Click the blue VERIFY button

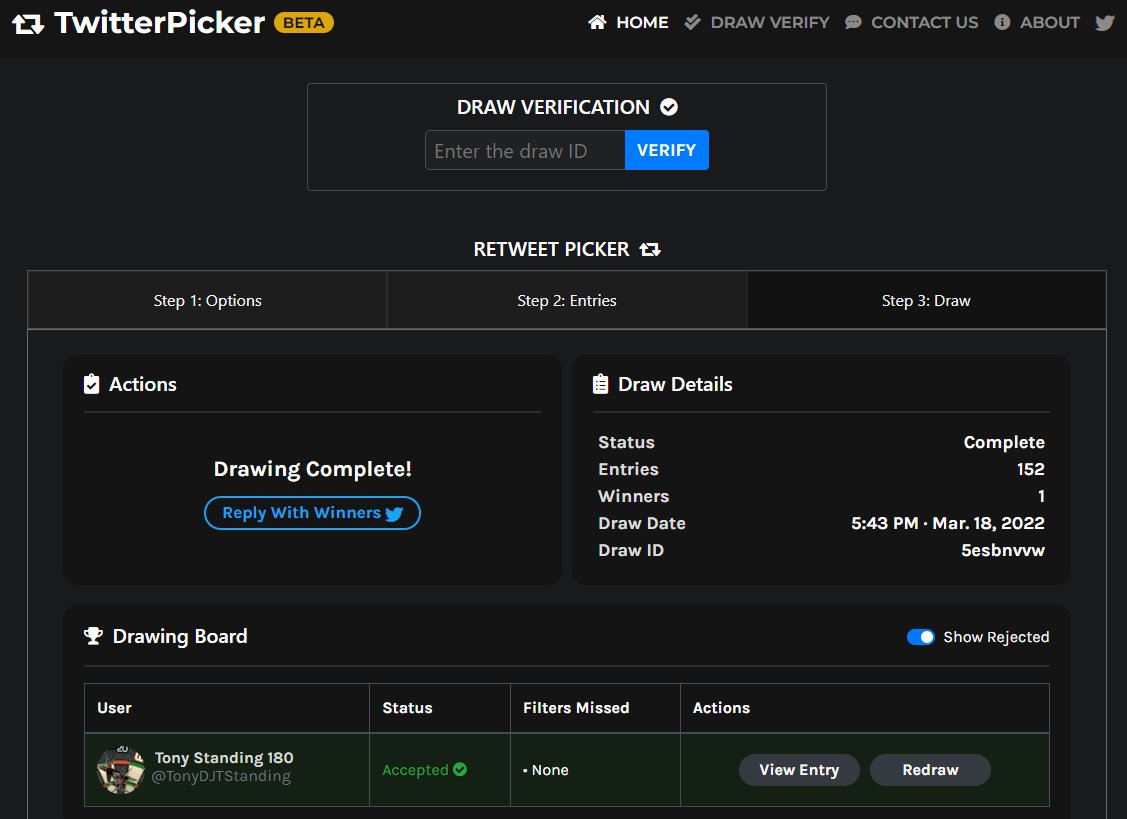[666, 150]
